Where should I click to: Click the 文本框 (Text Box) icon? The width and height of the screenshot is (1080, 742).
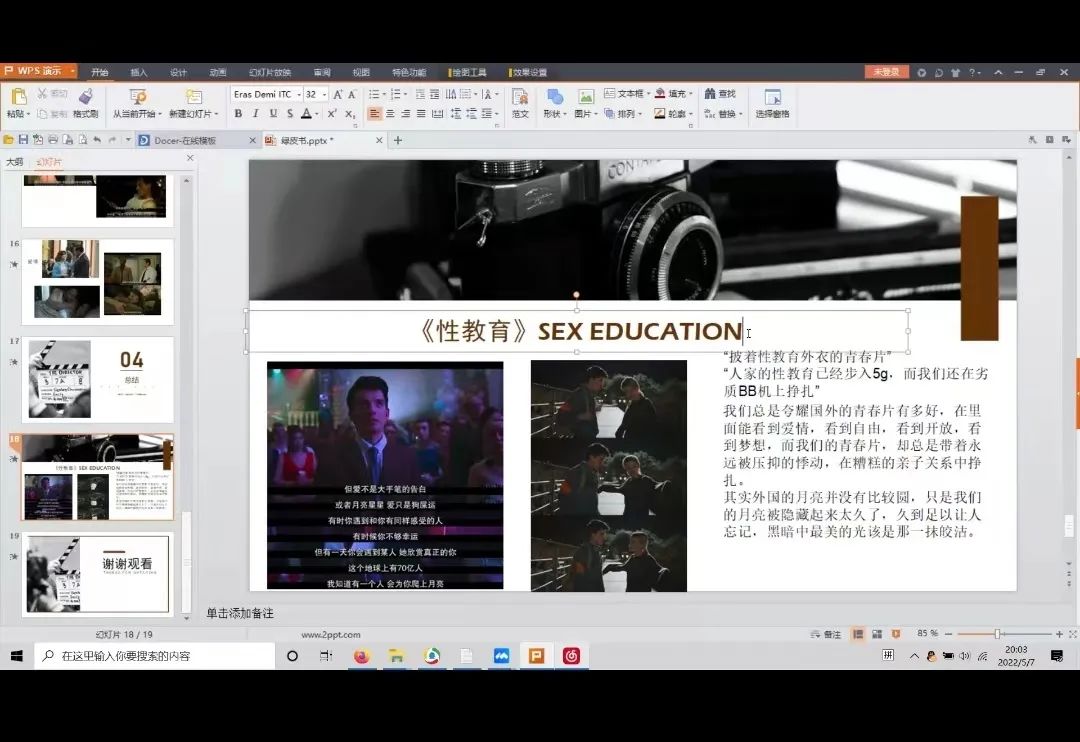point(625,94)
